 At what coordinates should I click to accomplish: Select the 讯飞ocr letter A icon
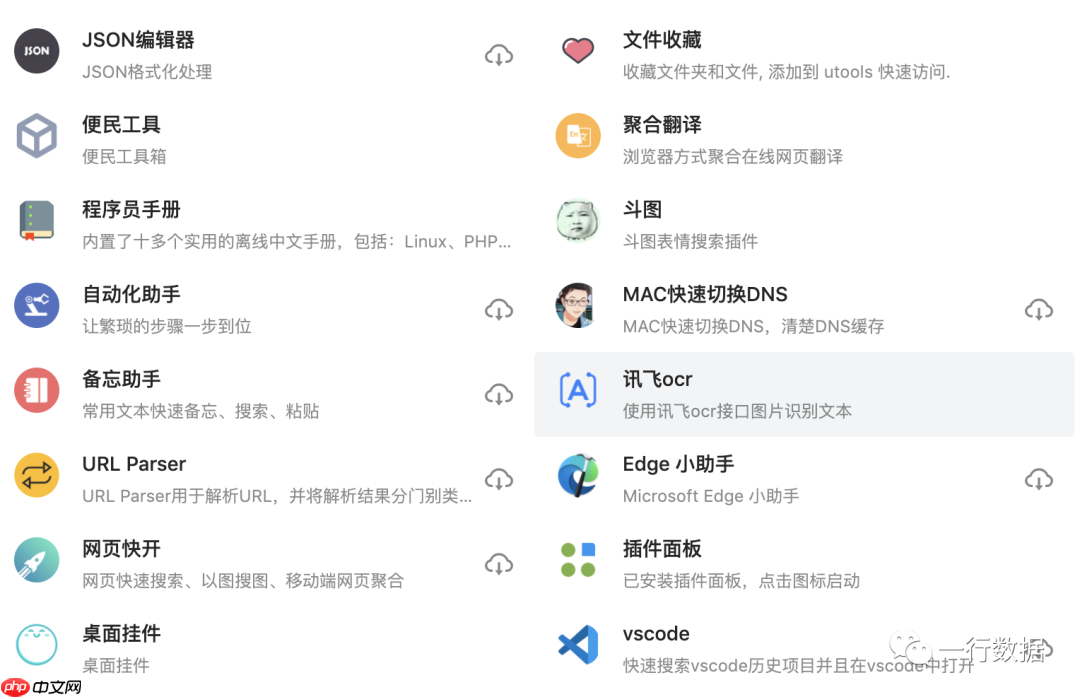578,390
